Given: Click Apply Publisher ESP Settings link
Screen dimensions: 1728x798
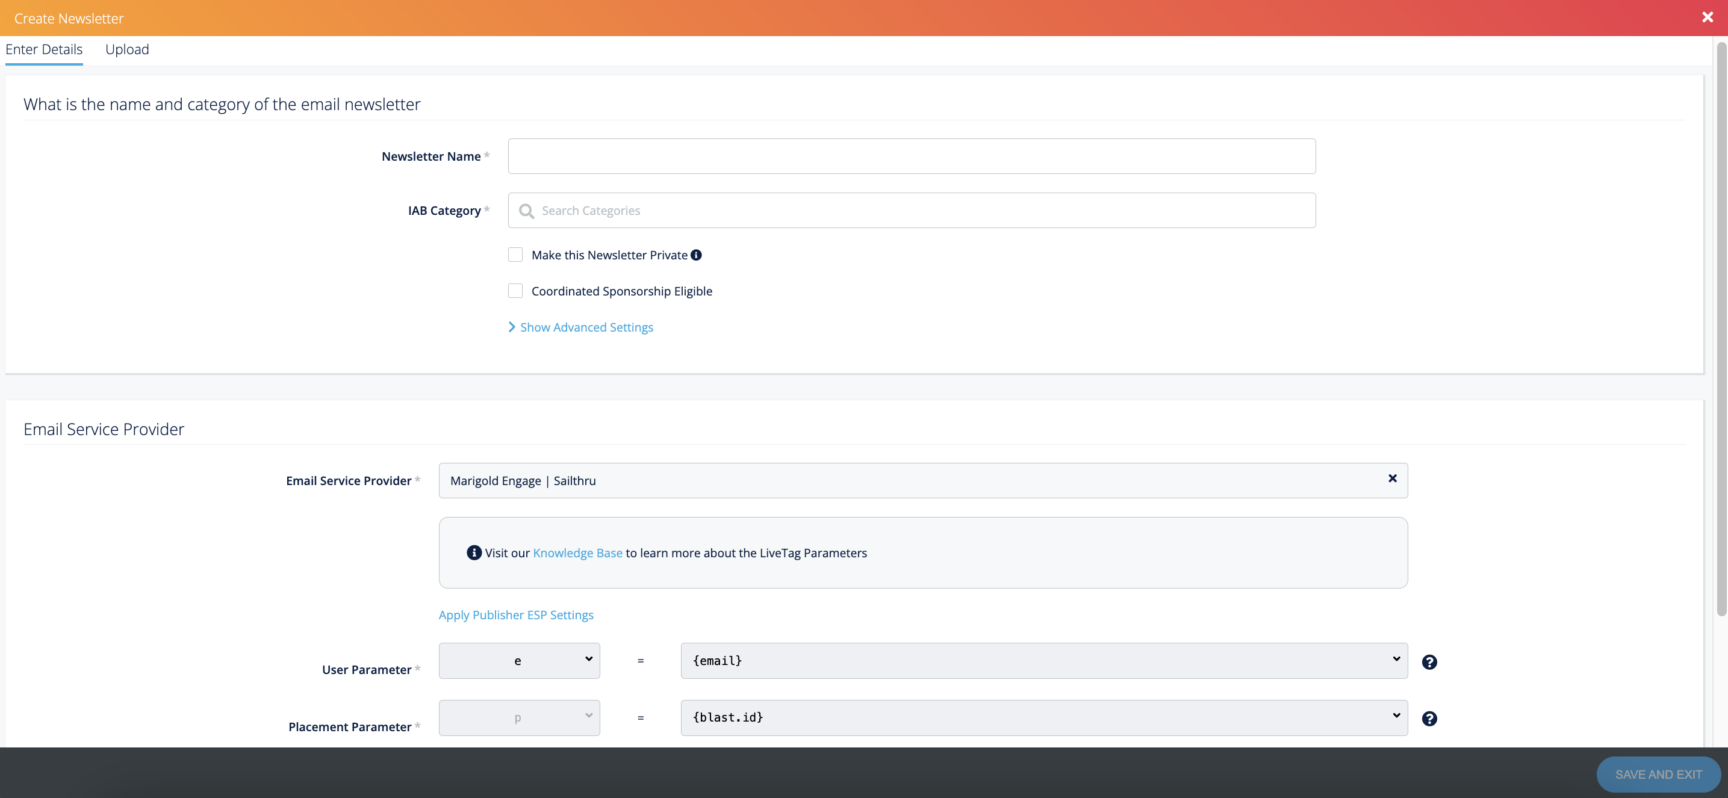Looking at the screenshot, I should [516, 615].
